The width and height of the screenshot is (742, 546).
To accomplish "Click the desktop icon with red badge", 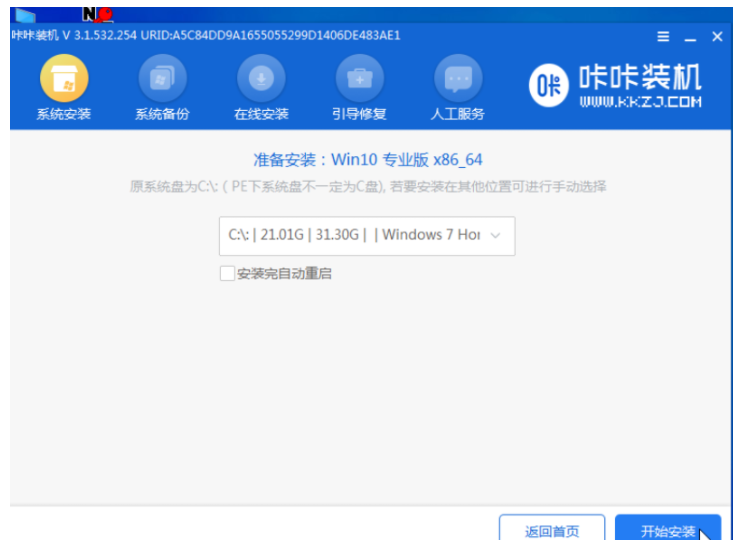I will pyautogui.click(x=97, y=15).
